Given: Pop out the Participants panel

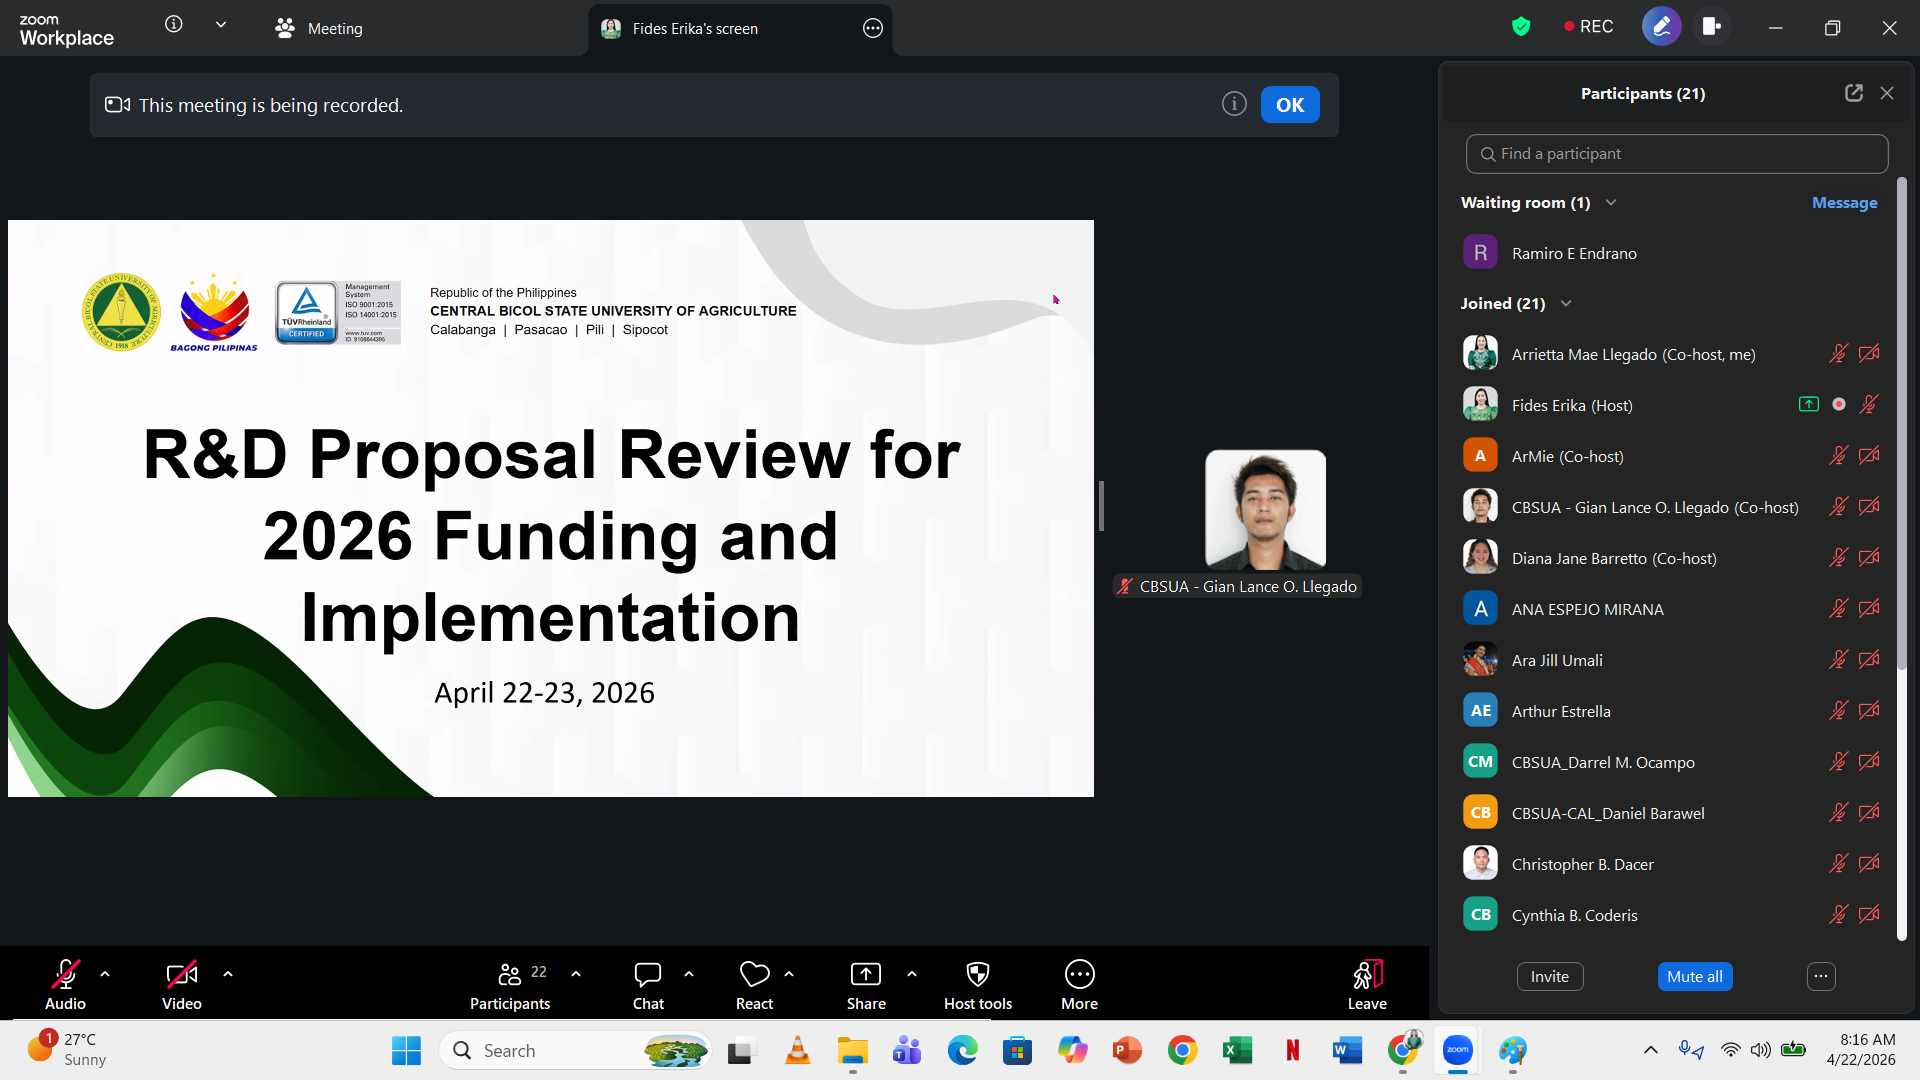Looking at the screenshot, I should click(x=1853, y=93).
